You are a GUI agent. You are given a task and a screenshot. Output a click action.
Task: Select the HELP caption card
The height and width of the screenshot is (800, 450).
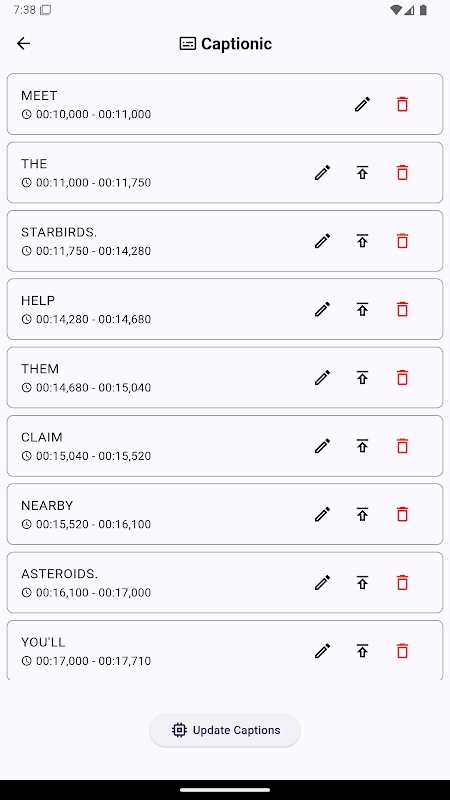click(x=225, y=309)
